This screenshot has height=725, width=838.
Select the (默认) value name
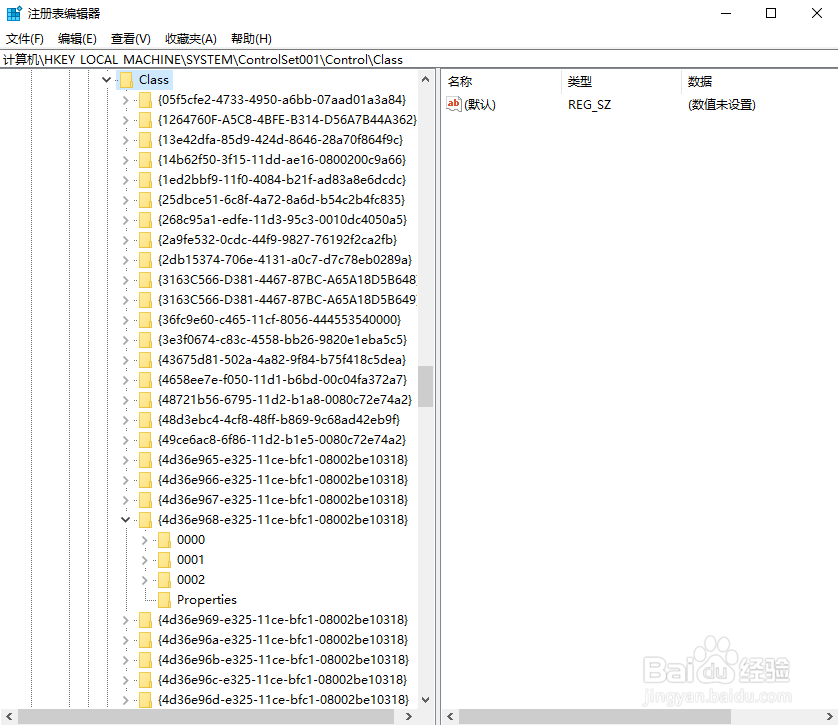click(480, 105)
